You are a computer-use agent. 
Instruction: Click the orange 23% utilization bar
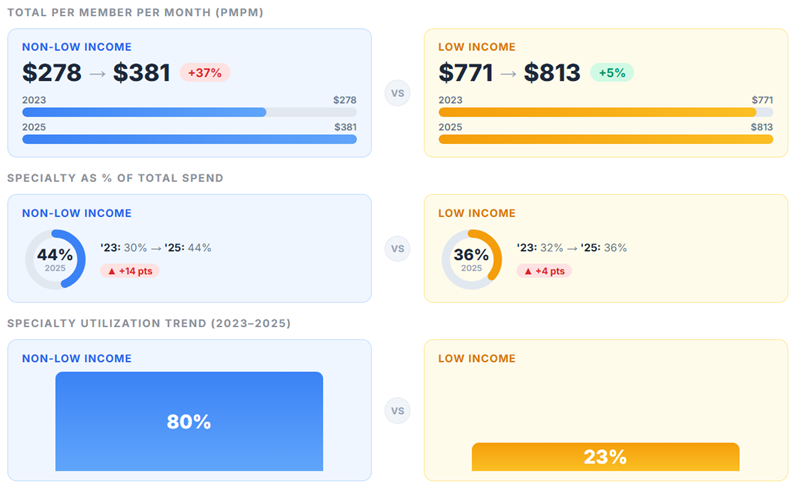pyautogui.click(x=605, y=457)
